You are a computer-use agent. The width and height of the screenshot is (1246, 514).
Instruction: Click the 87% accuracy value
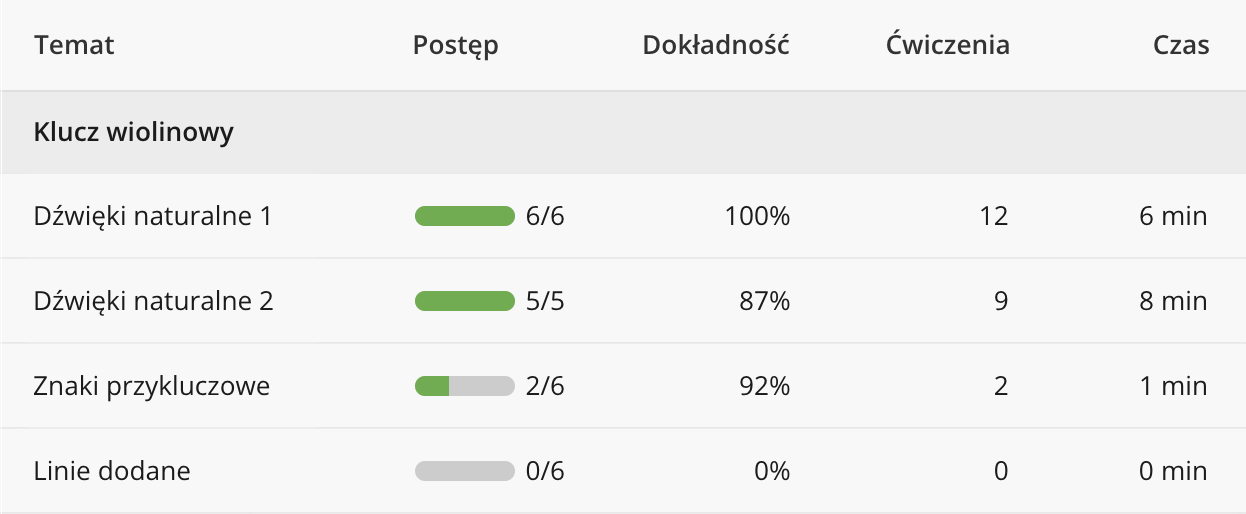[x=763, y=301]
